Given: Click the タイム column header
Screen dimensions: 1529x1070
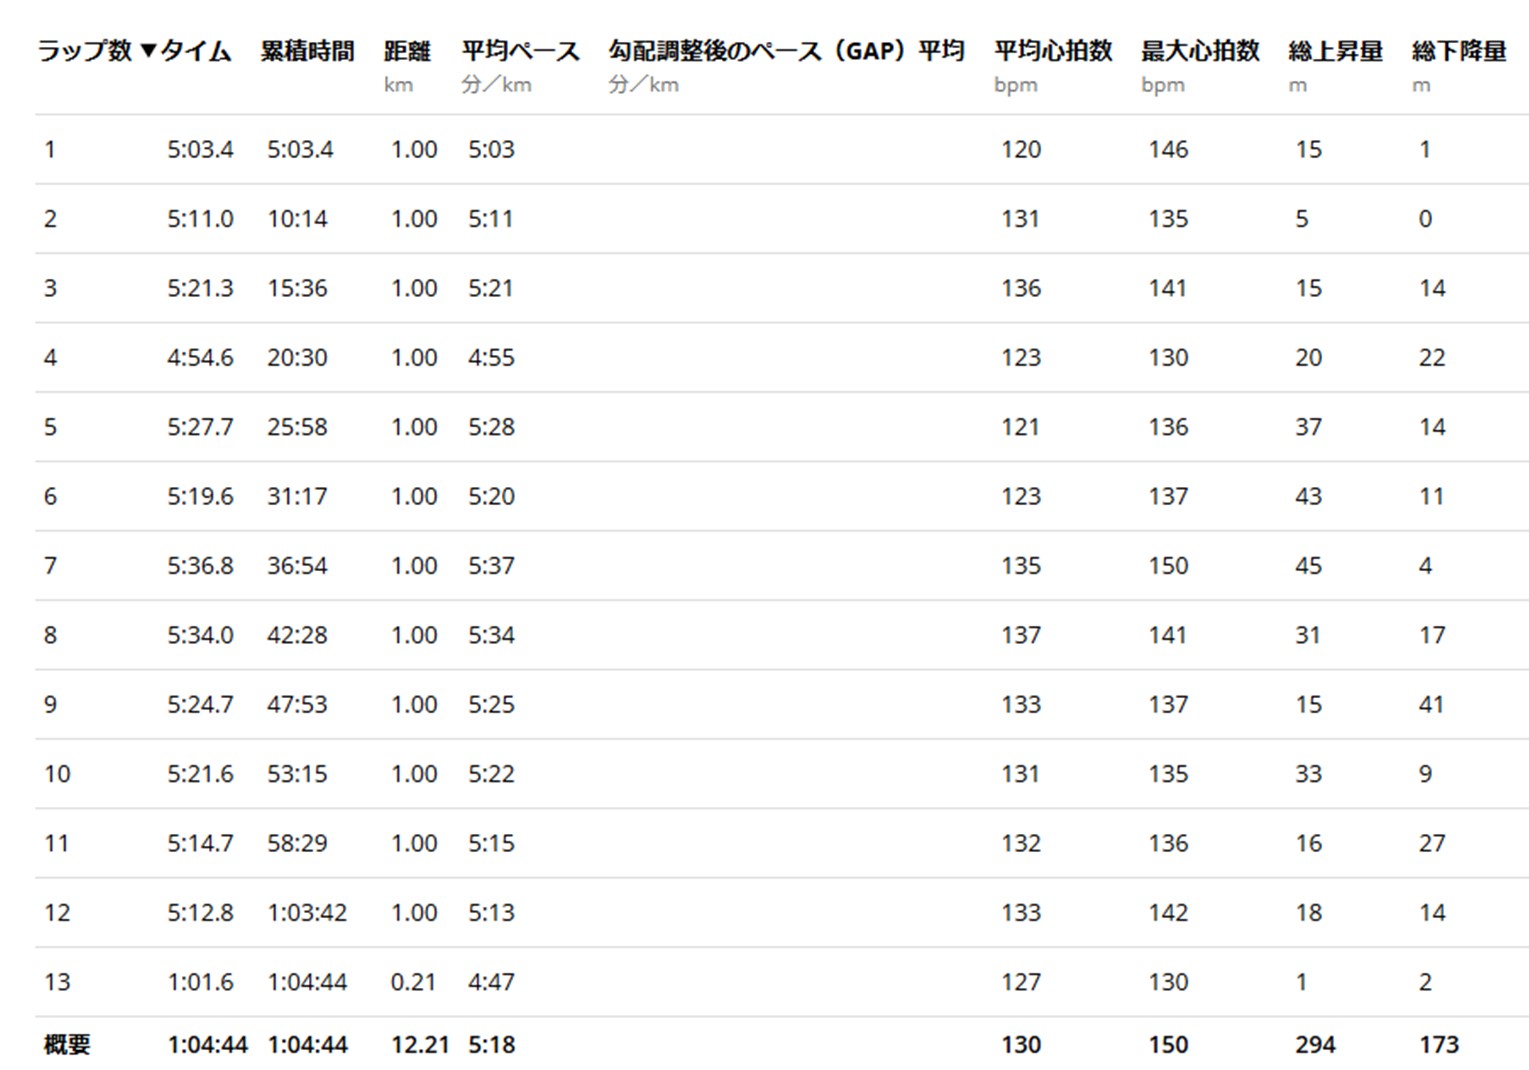Looking at the screenshot, I should (197, 51).
